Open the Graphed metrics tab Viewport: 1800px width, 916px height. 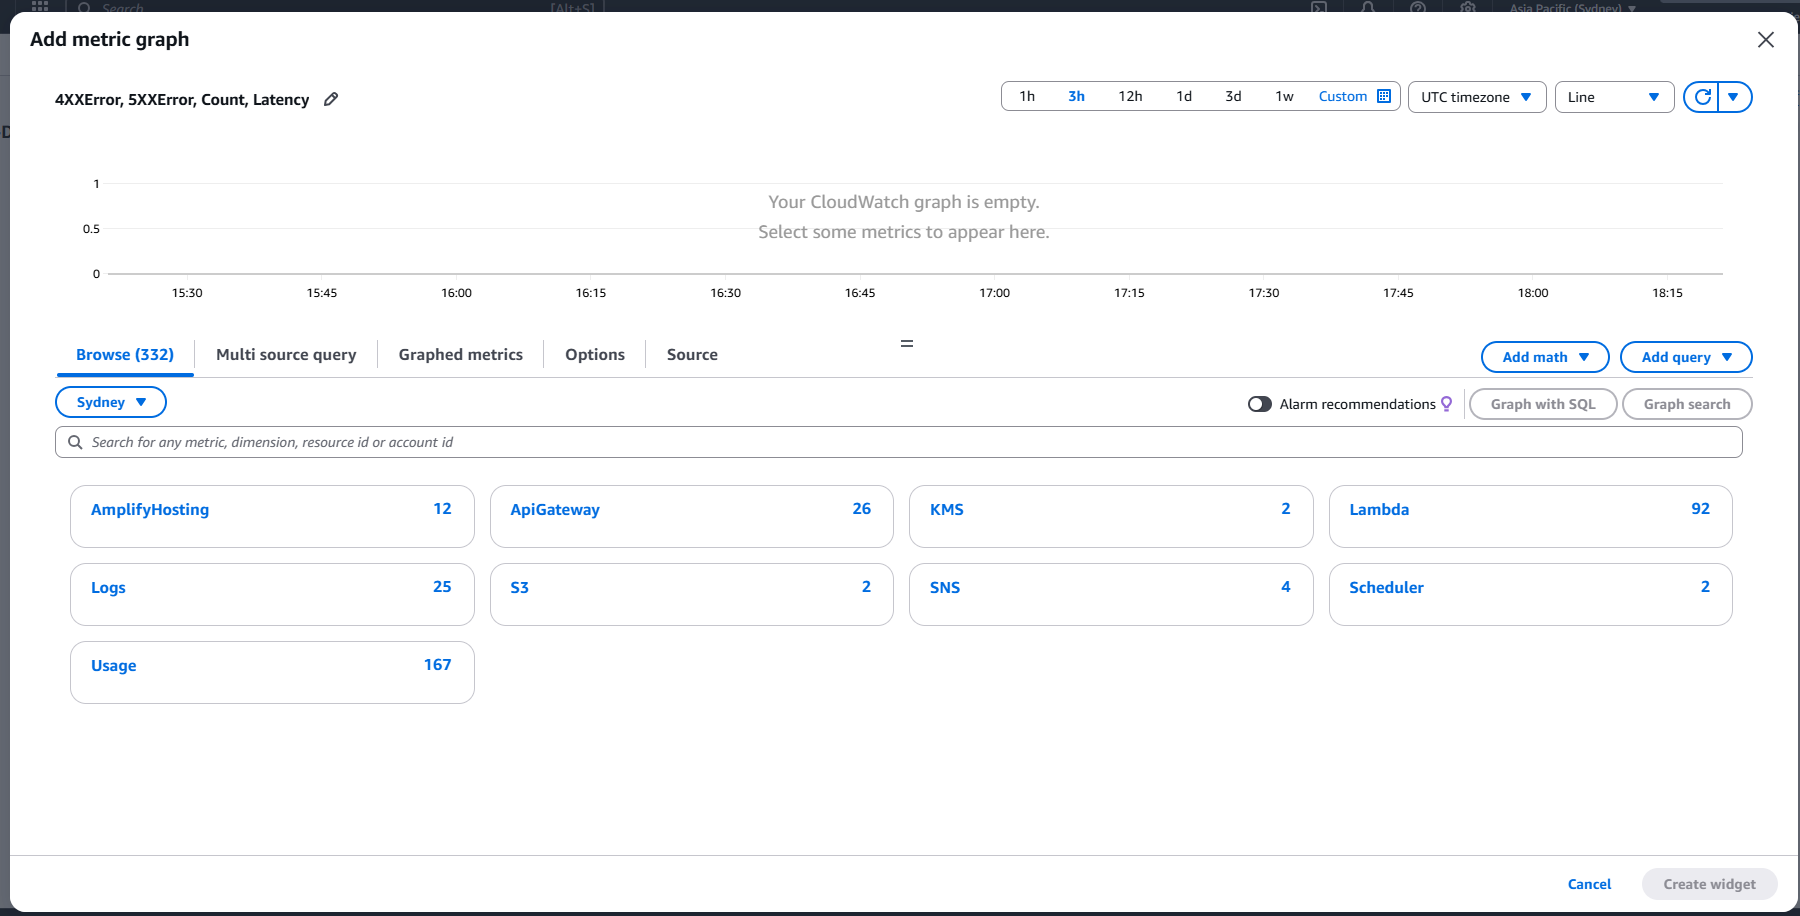click(461, 355)
